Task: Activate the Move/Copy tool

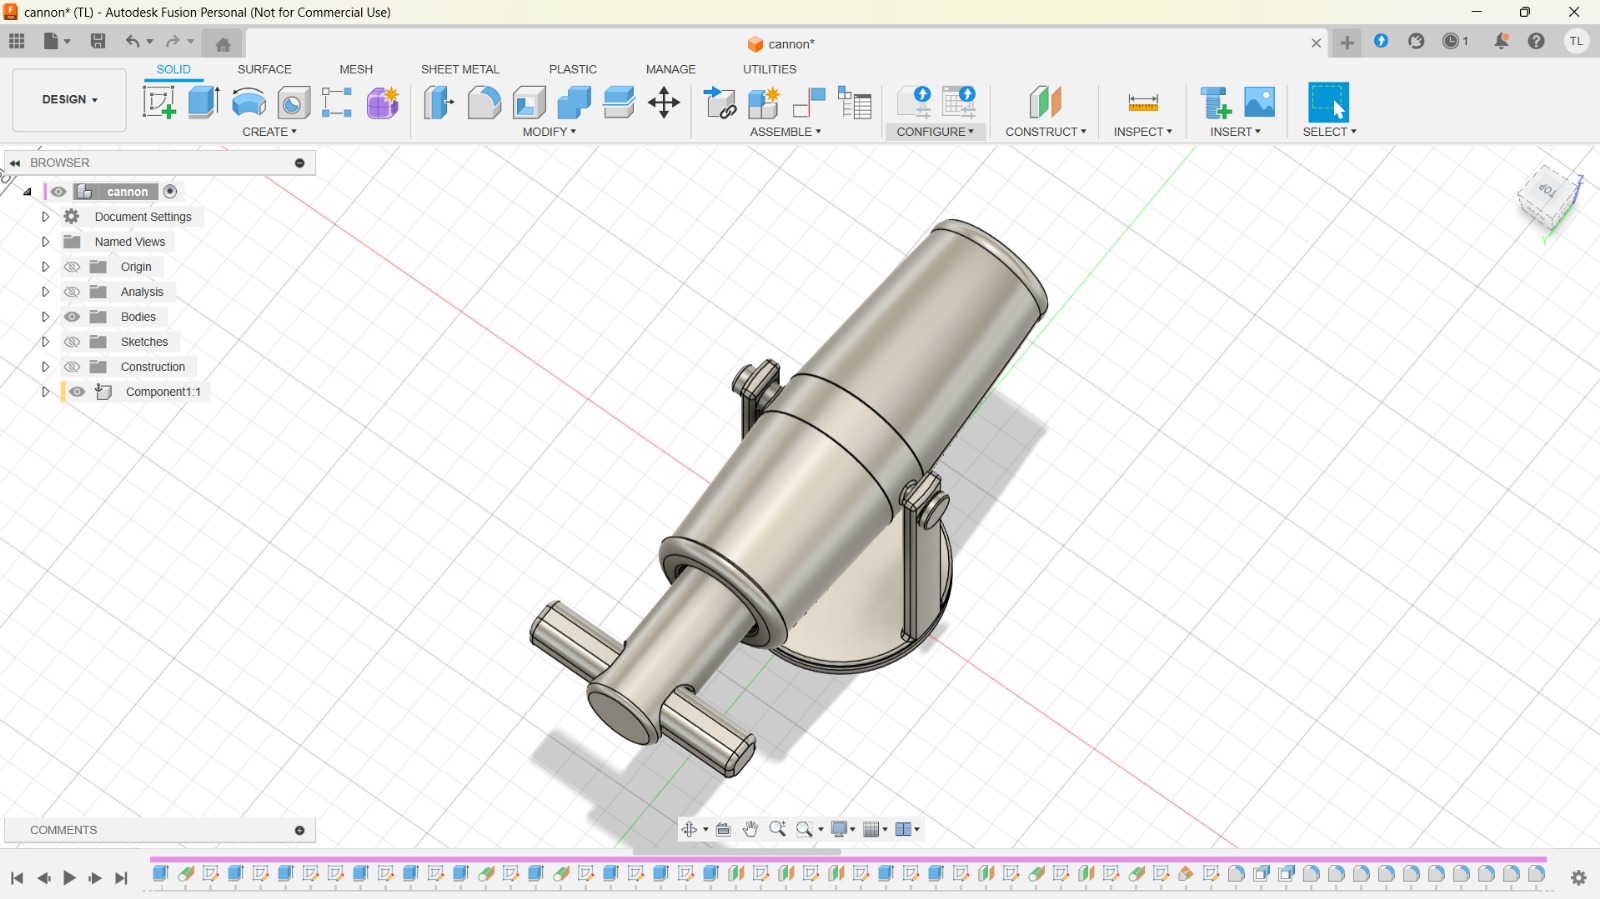Action: 664,102
